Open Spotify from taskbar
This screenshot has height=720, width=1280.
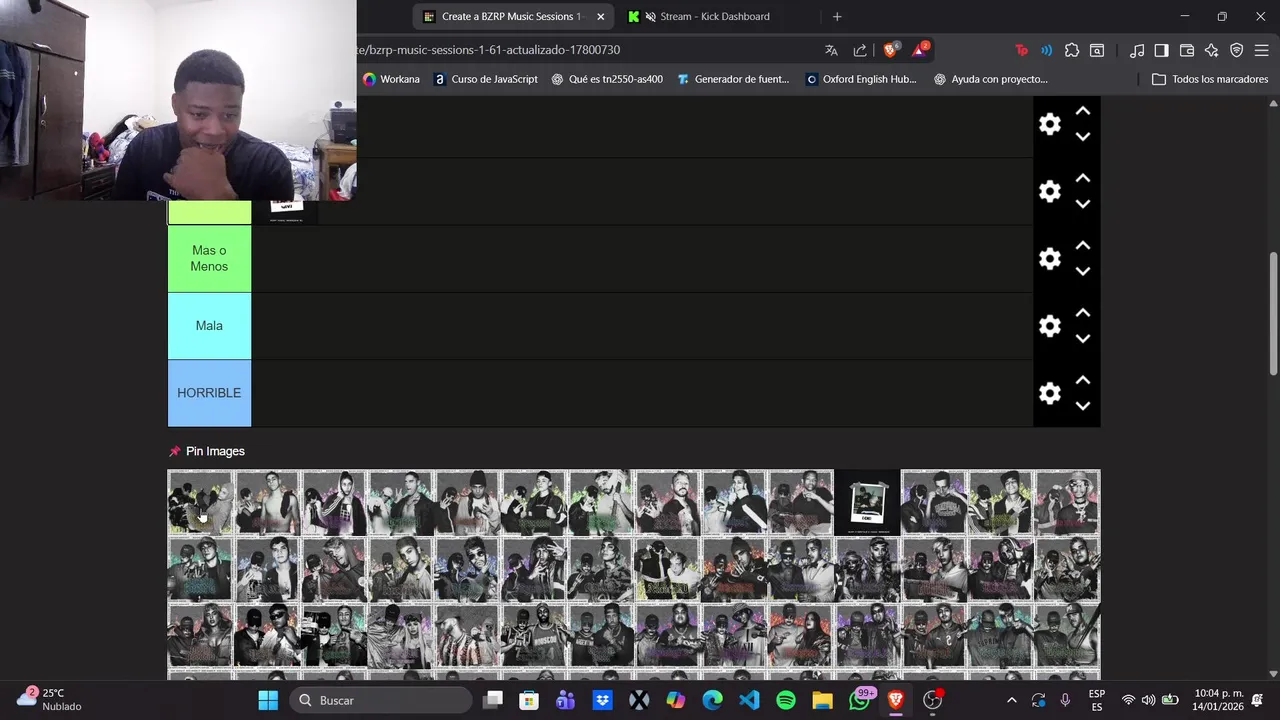click(x=786, y=700)
